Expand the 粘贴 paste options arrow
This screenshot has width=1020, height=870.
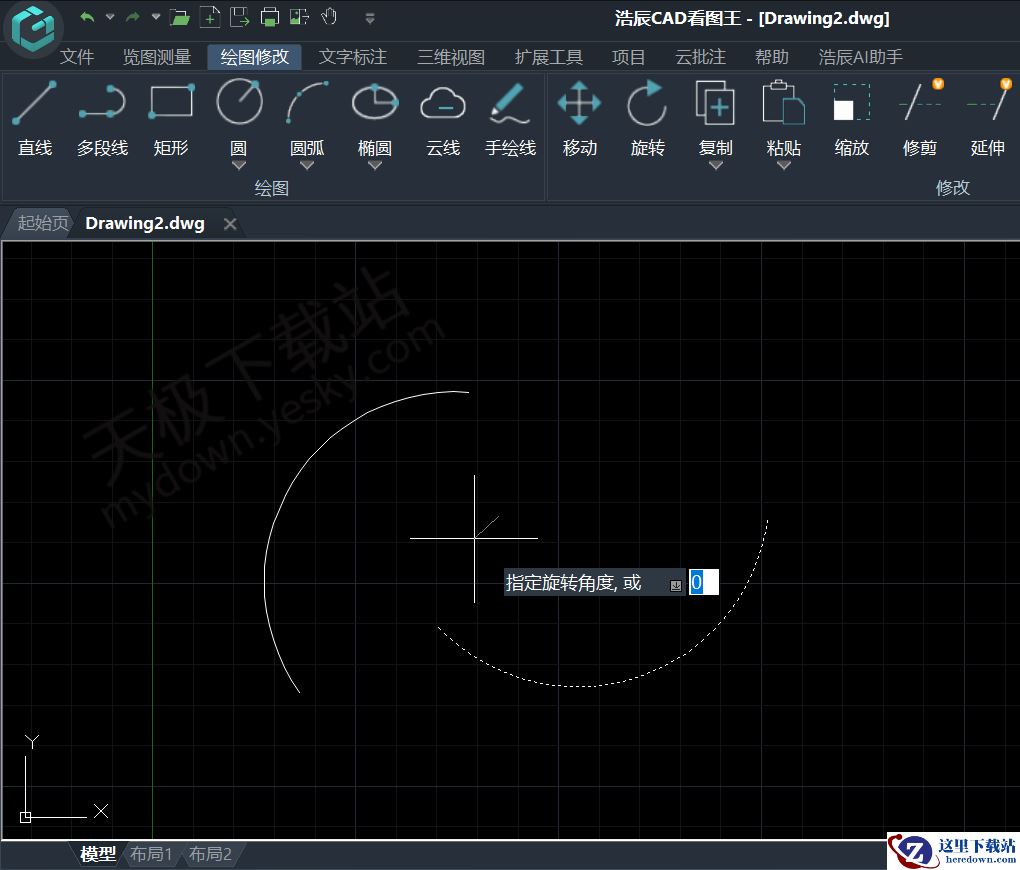pos(784,165)
